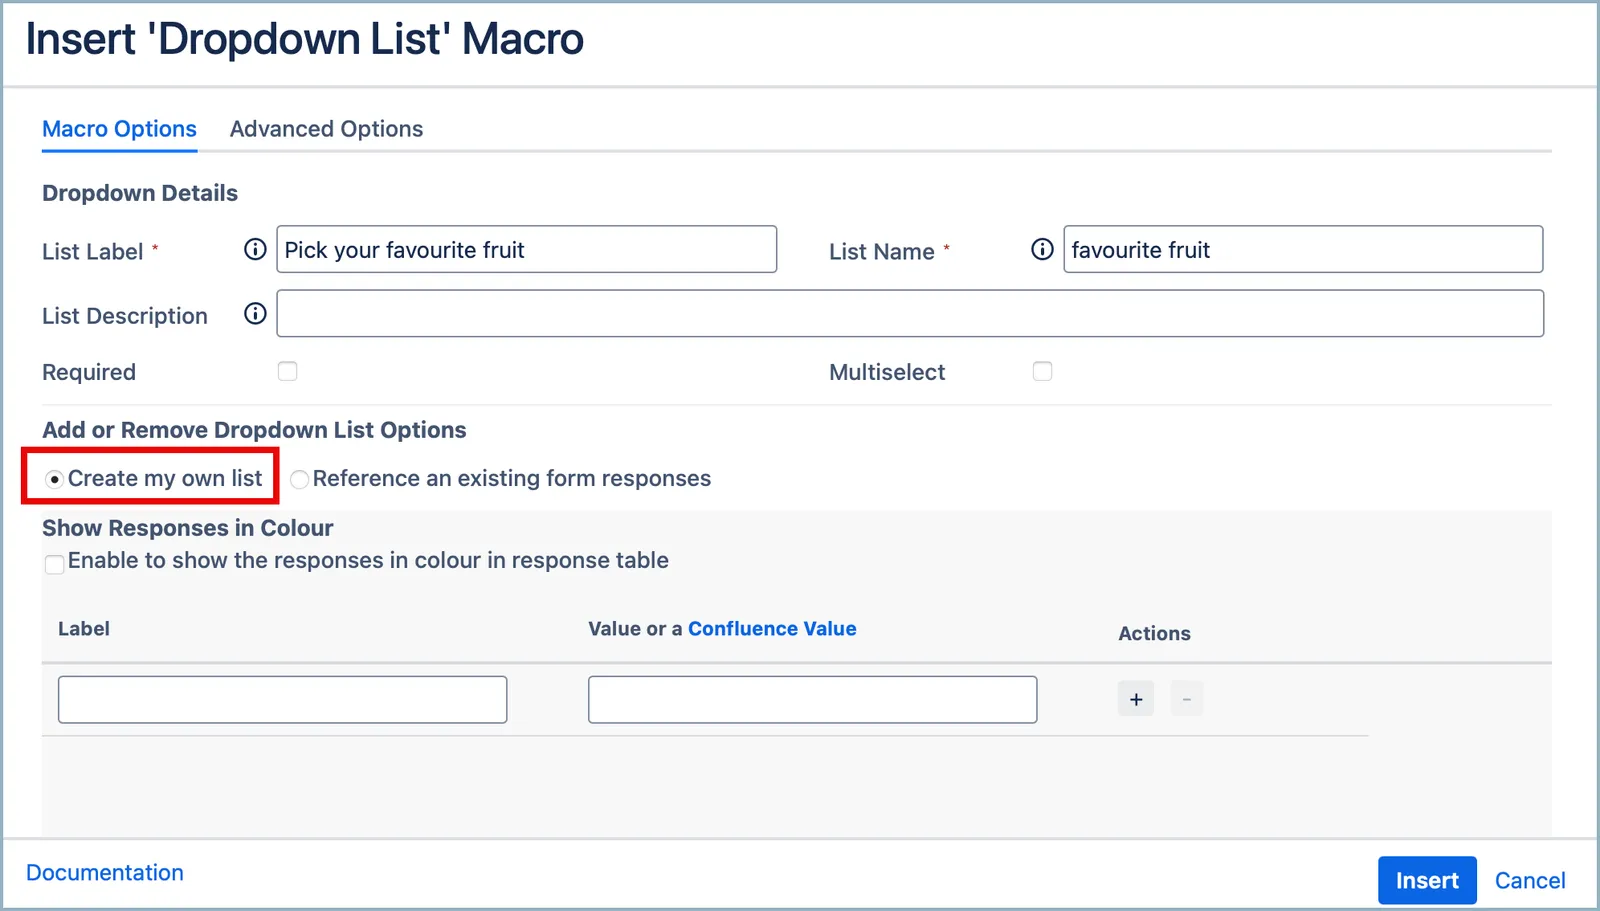Click the info icon next to List Description
Screen dimensions: 1600x911
[x=255, y=314]
